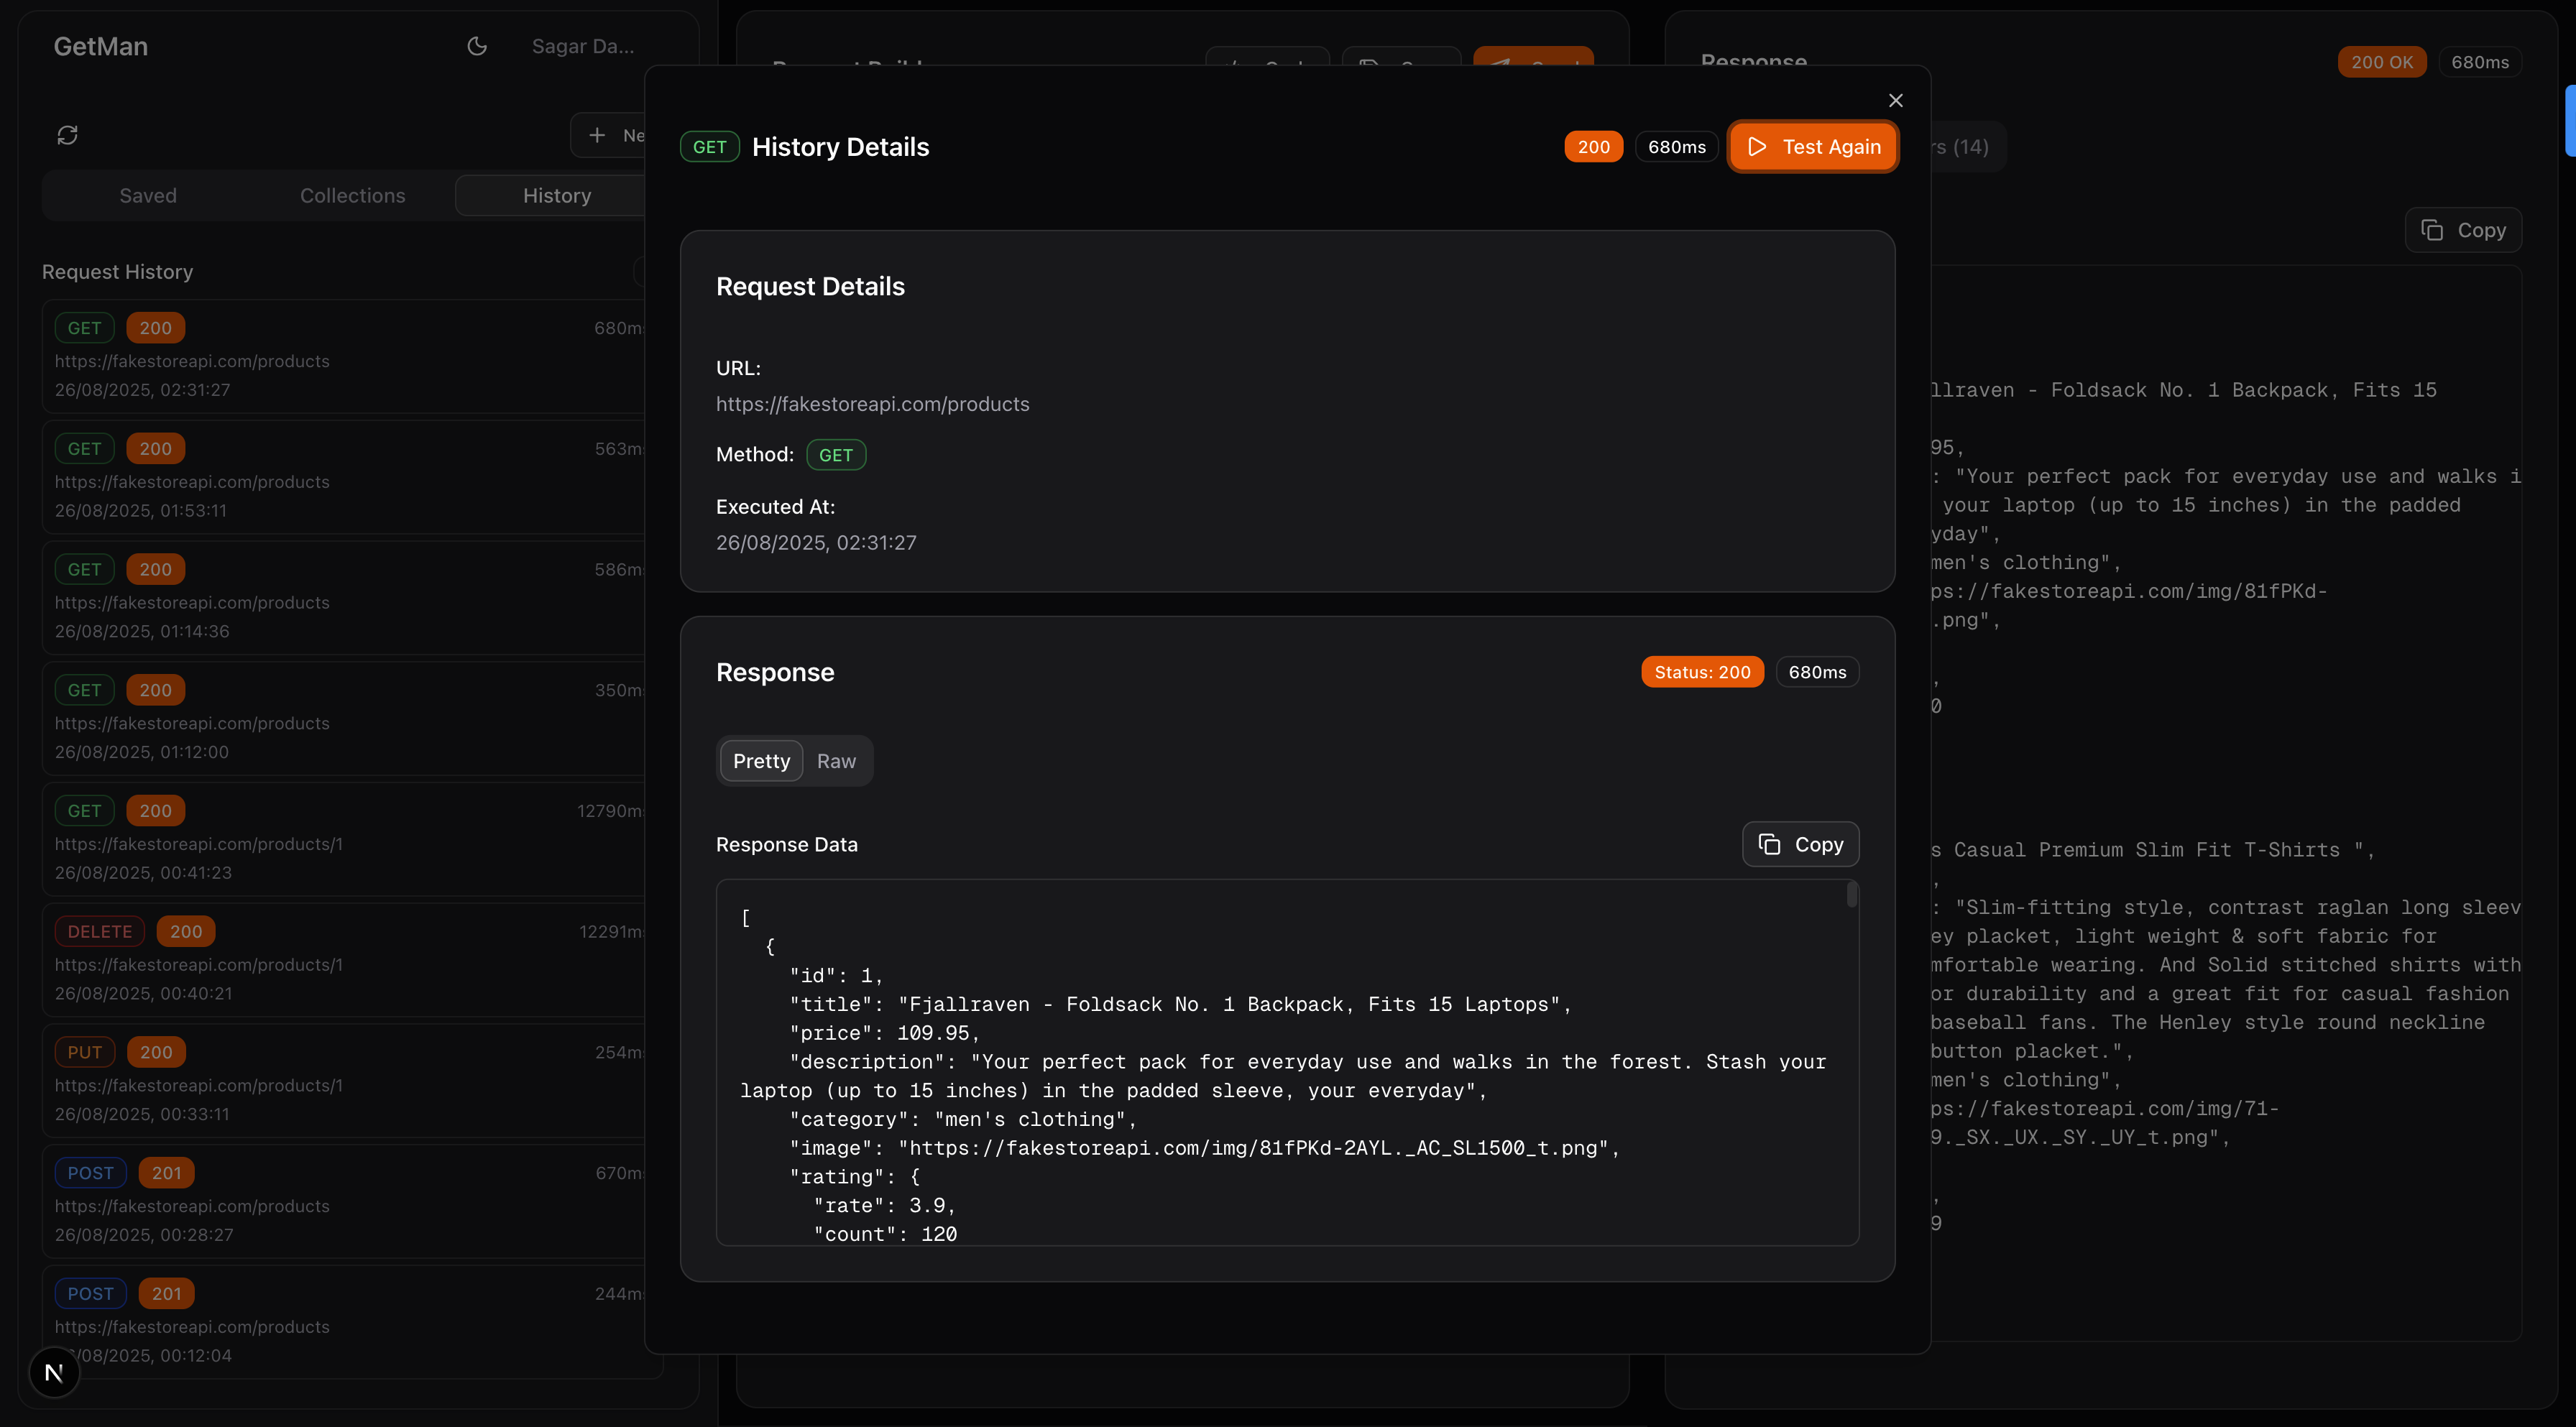Open the Next.js dev tools badge
2576x1427 pixels.
pos(54,1372)
